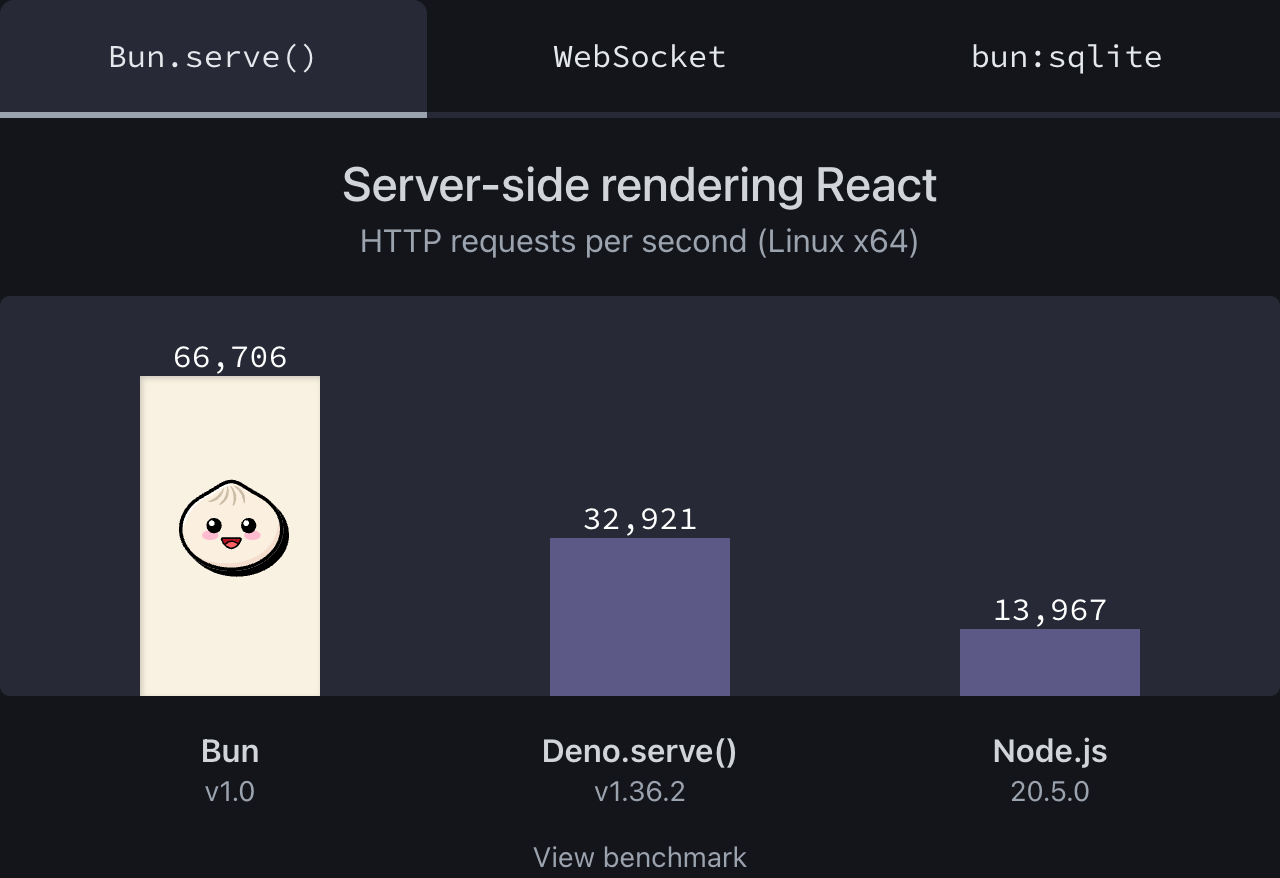
Task: Click the 20.5.0 version text
Action: tap(1049, 791)
